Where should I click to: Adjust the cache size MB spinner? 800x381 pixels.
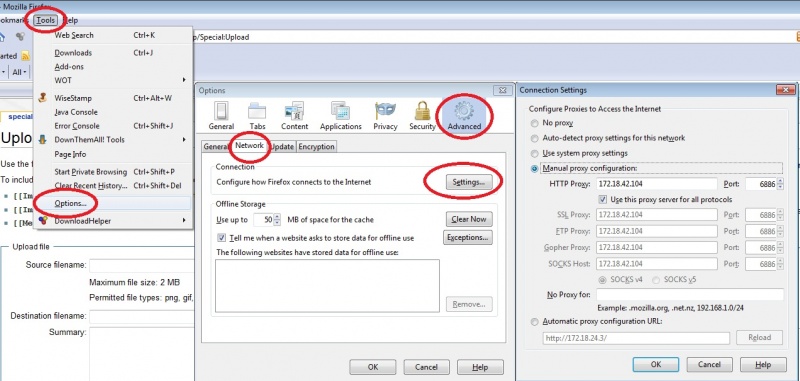pos(277,220)
